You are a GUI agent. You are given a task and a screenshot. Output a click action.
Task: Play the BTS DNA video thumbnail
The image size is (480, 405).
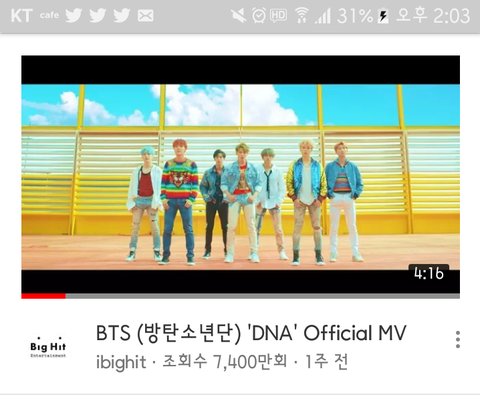coord(241,175)
